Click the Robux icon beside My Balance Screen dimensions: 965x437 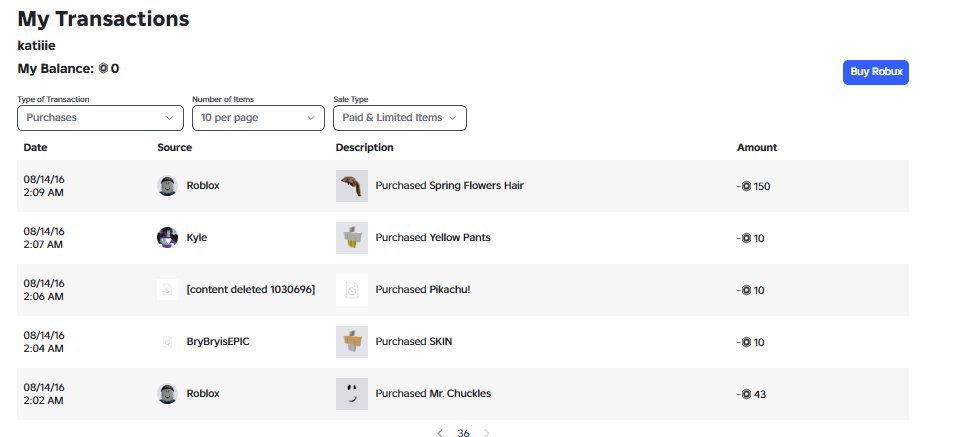tap(103, 68)
